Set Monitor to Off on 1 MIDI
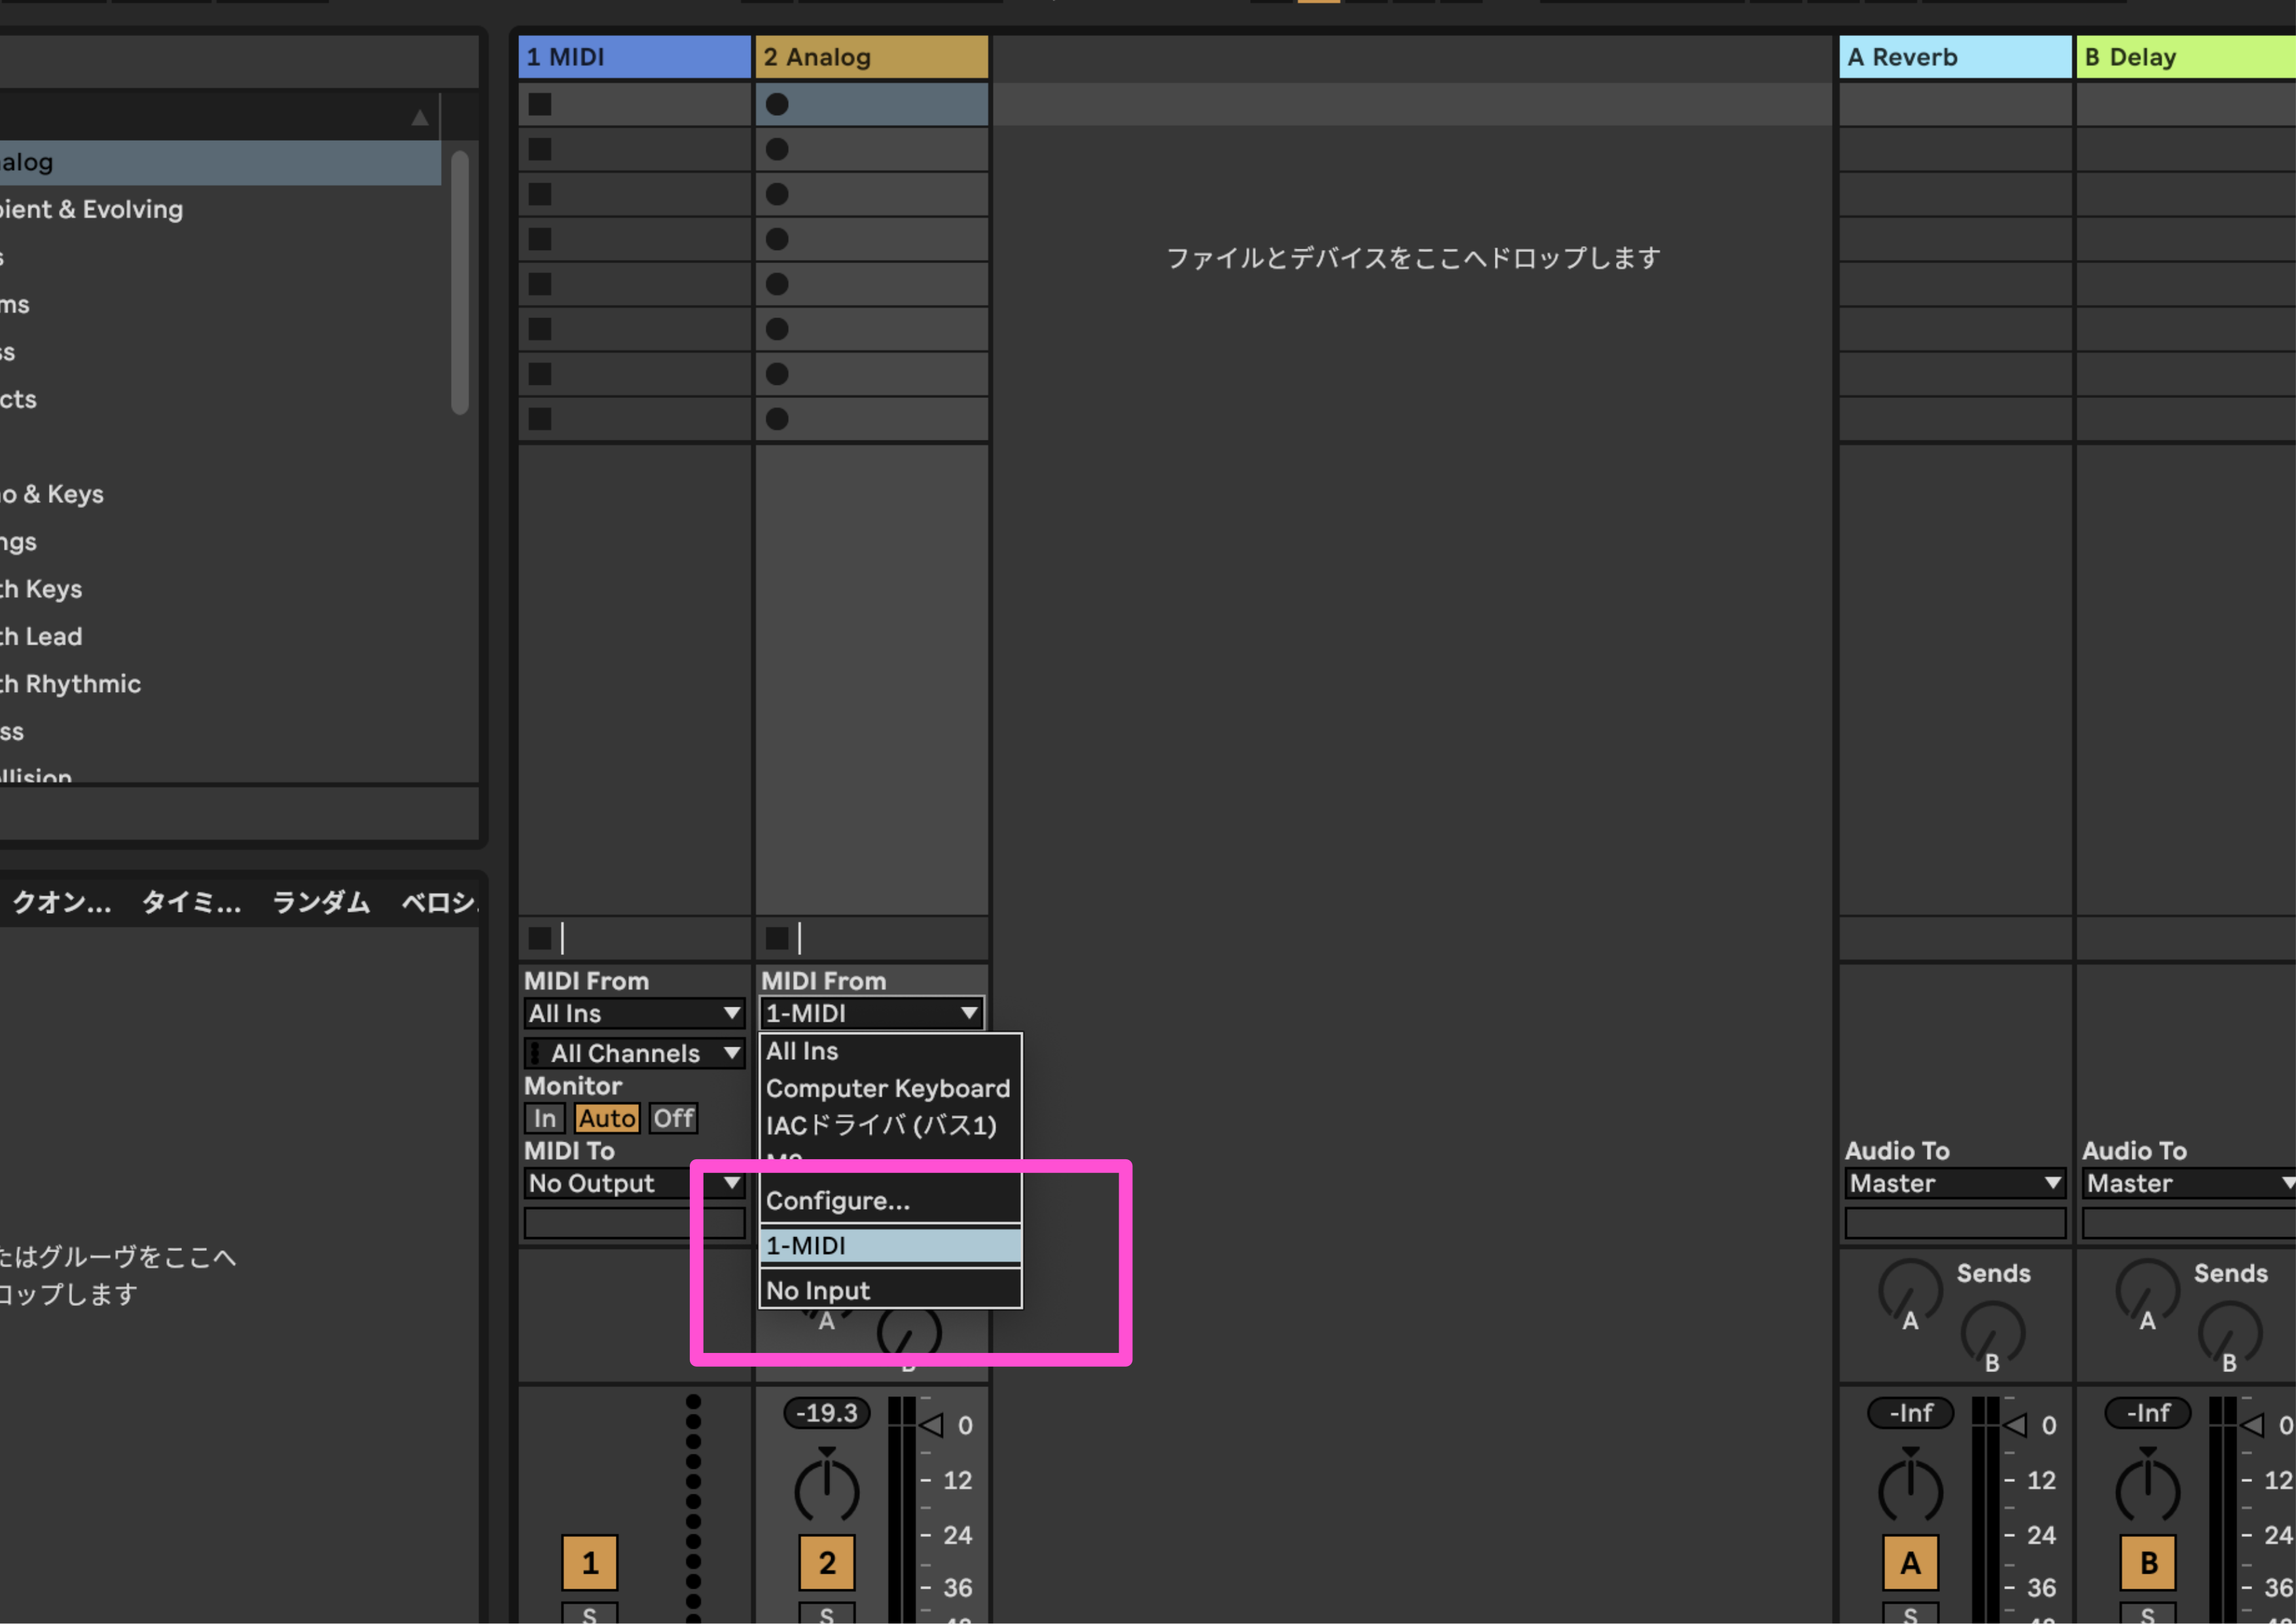The height and width of the screenshot is (1624, 2296). click(673, 1118)
